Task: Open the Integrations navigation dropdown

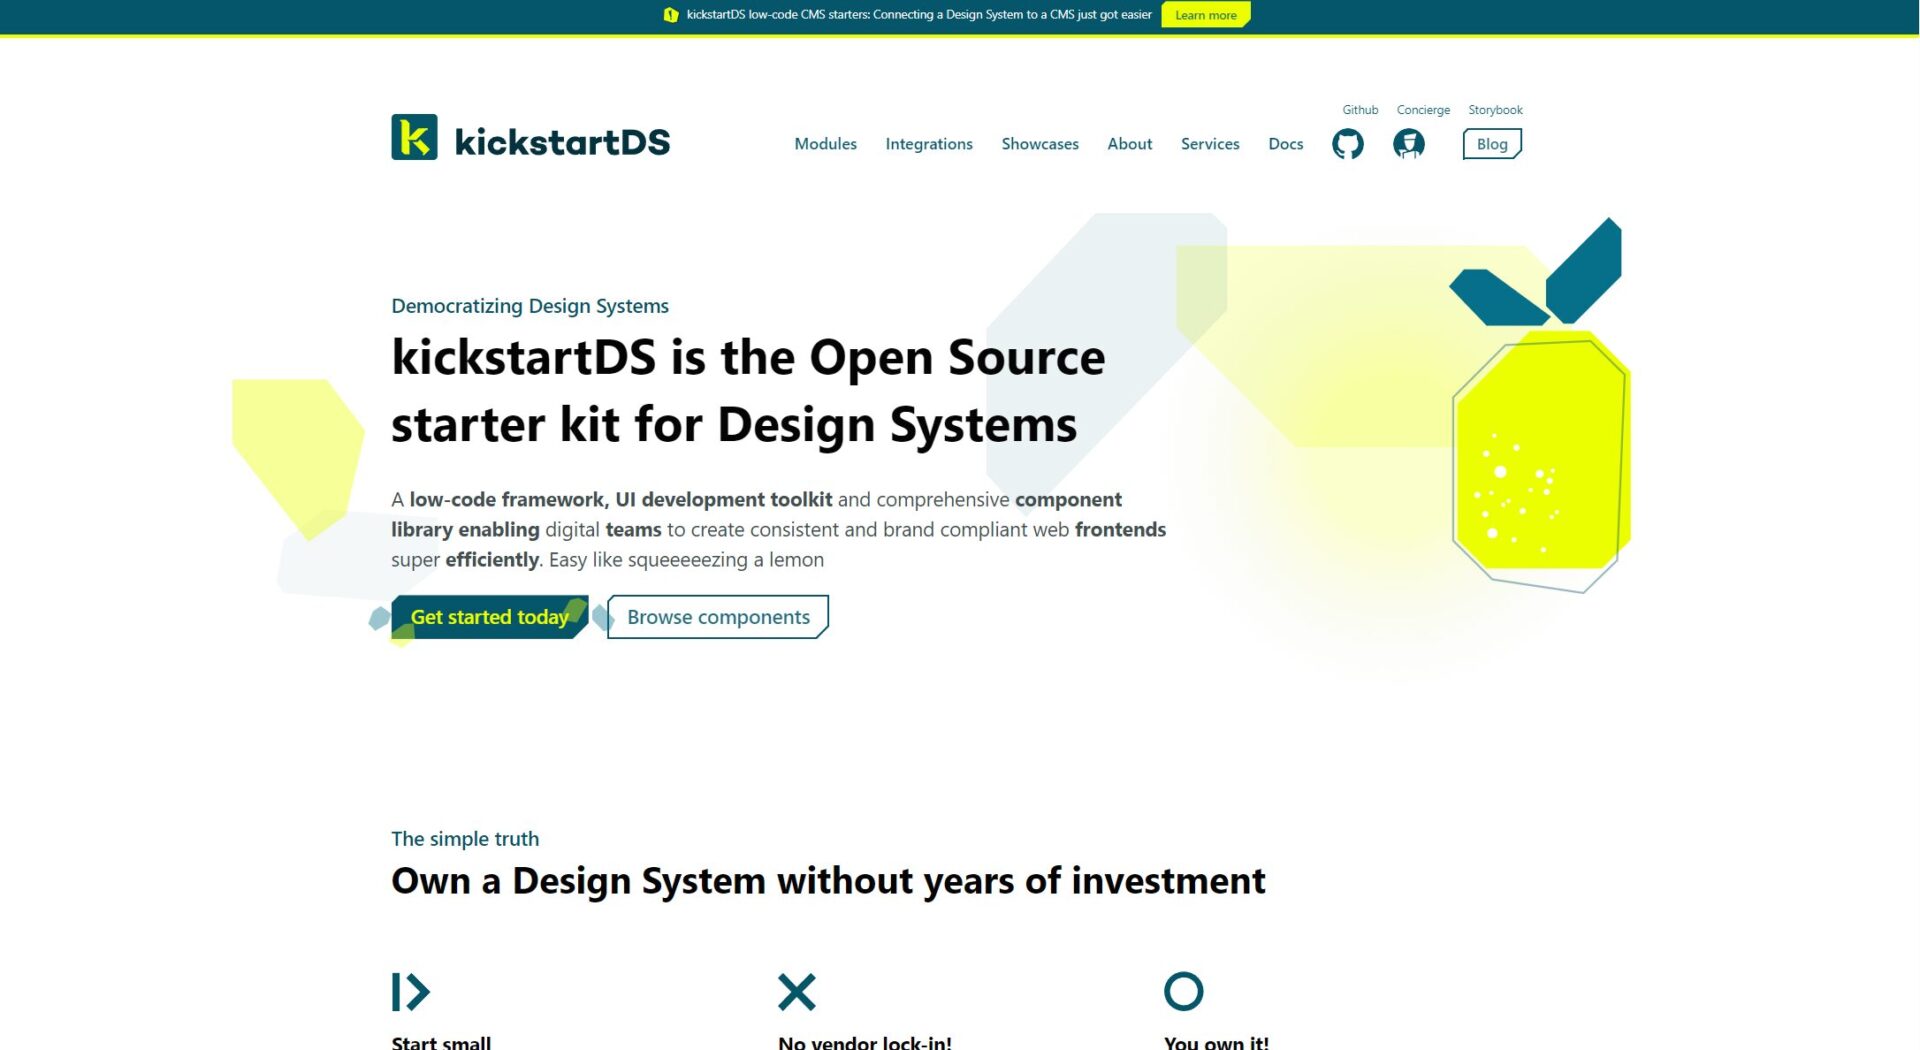Action: click(928, 144)
